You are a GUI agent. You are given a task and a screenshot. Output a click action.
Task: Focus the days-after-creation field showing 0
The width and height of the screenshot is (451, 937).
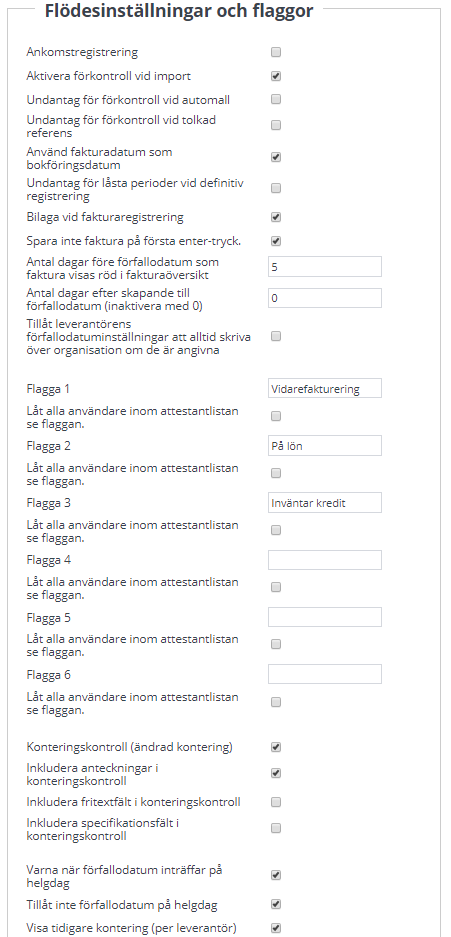[x=325, y=298]
